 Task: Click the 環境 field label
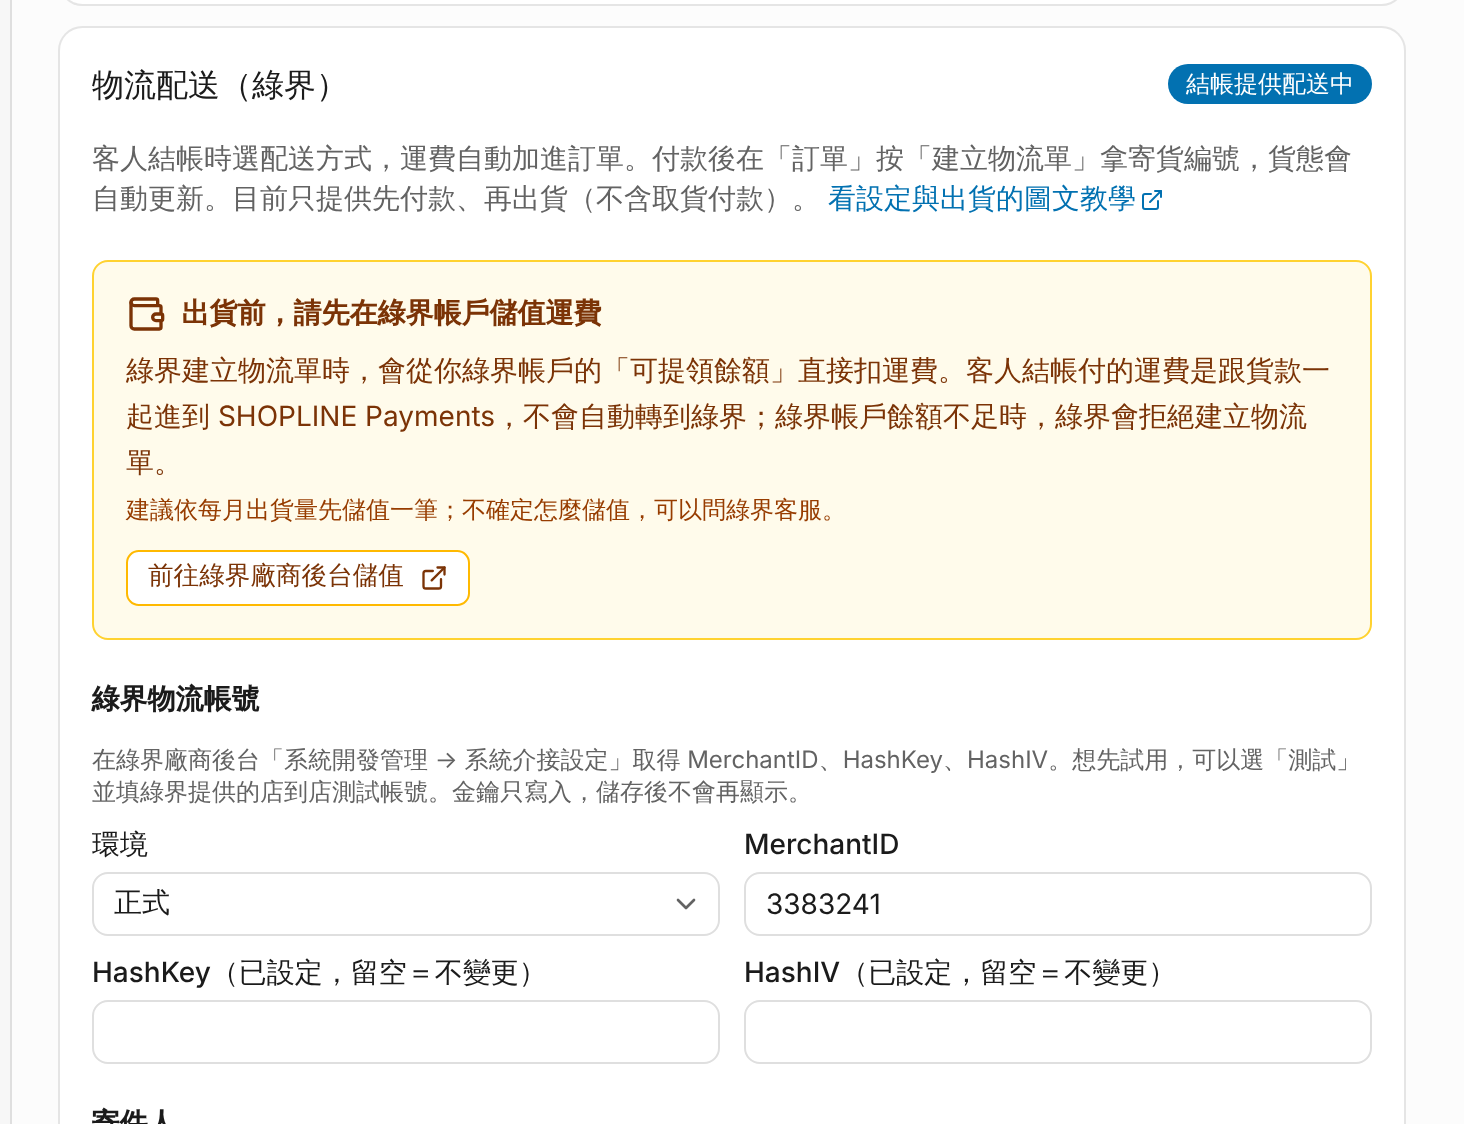click(x=120, y=845)
